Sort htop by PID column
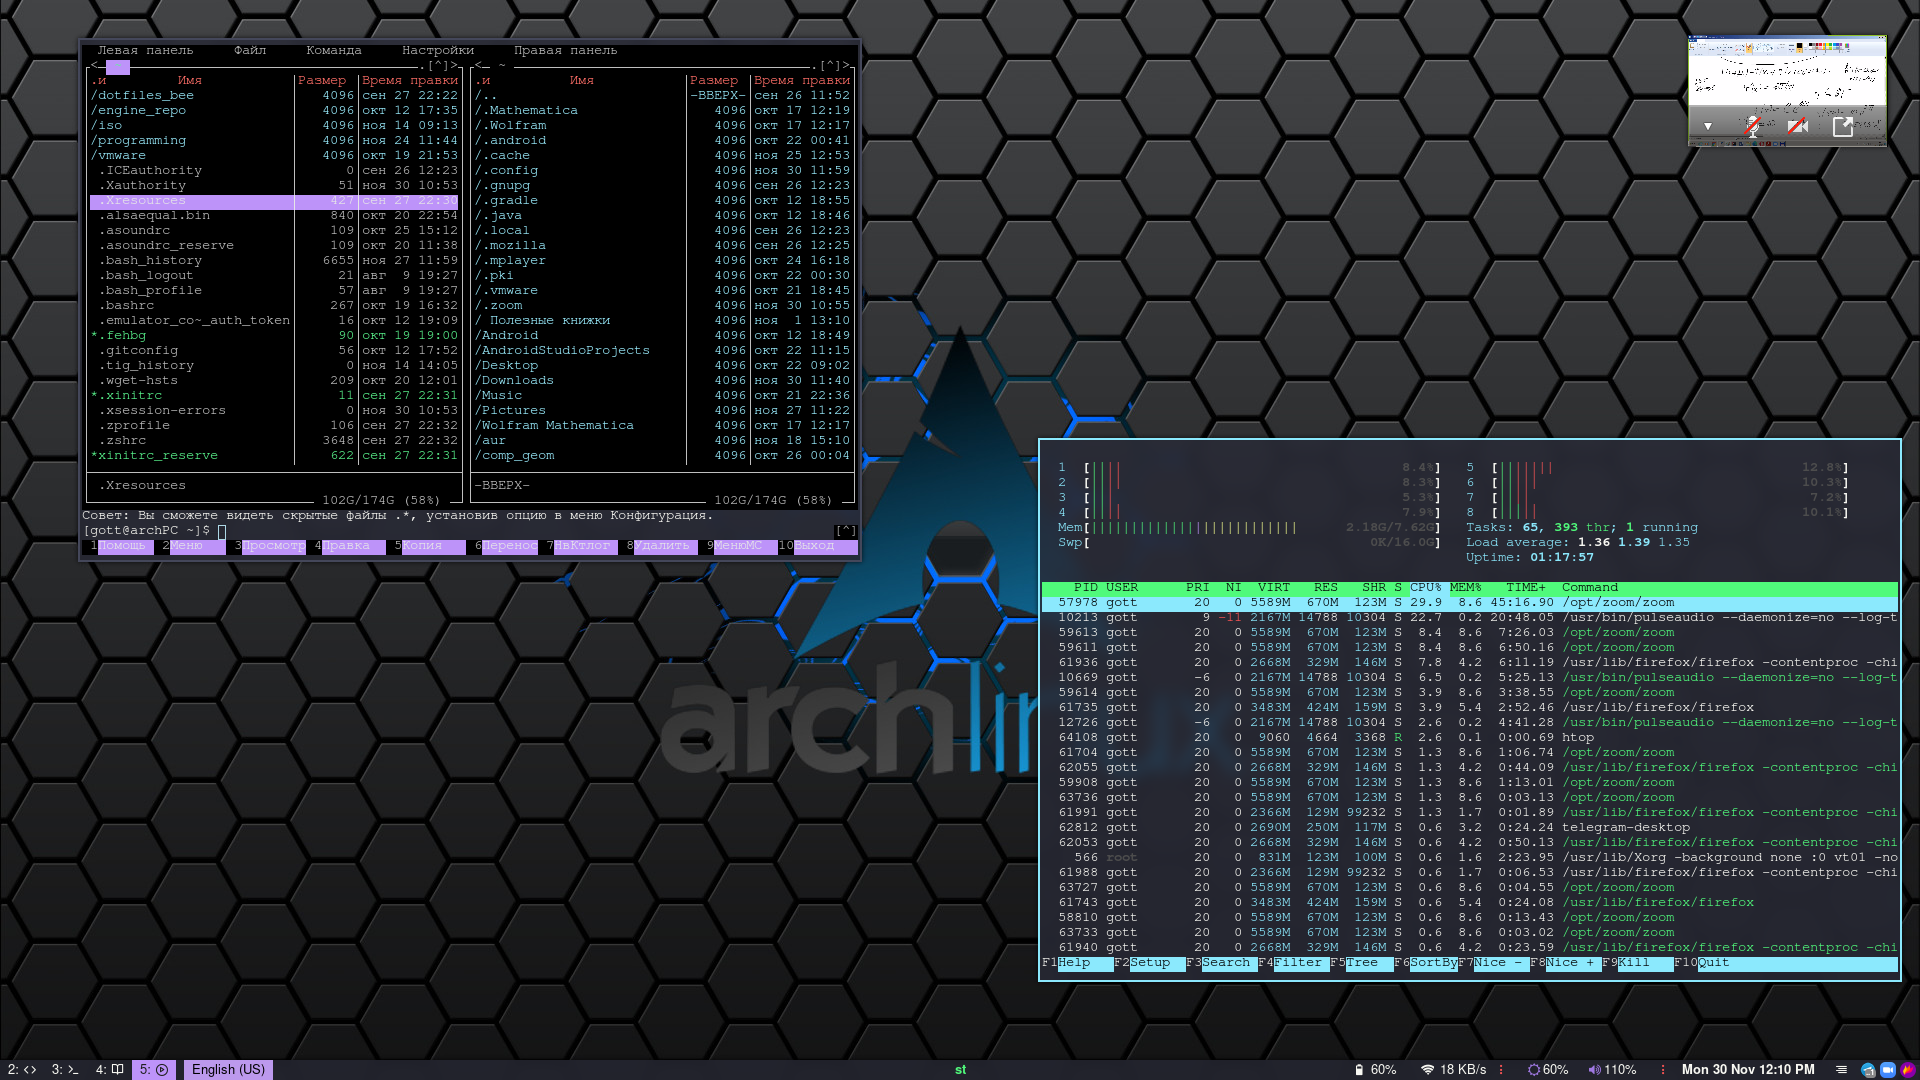The height and width of the screenshot is (1080, 1920). (x=1086, y=587)
